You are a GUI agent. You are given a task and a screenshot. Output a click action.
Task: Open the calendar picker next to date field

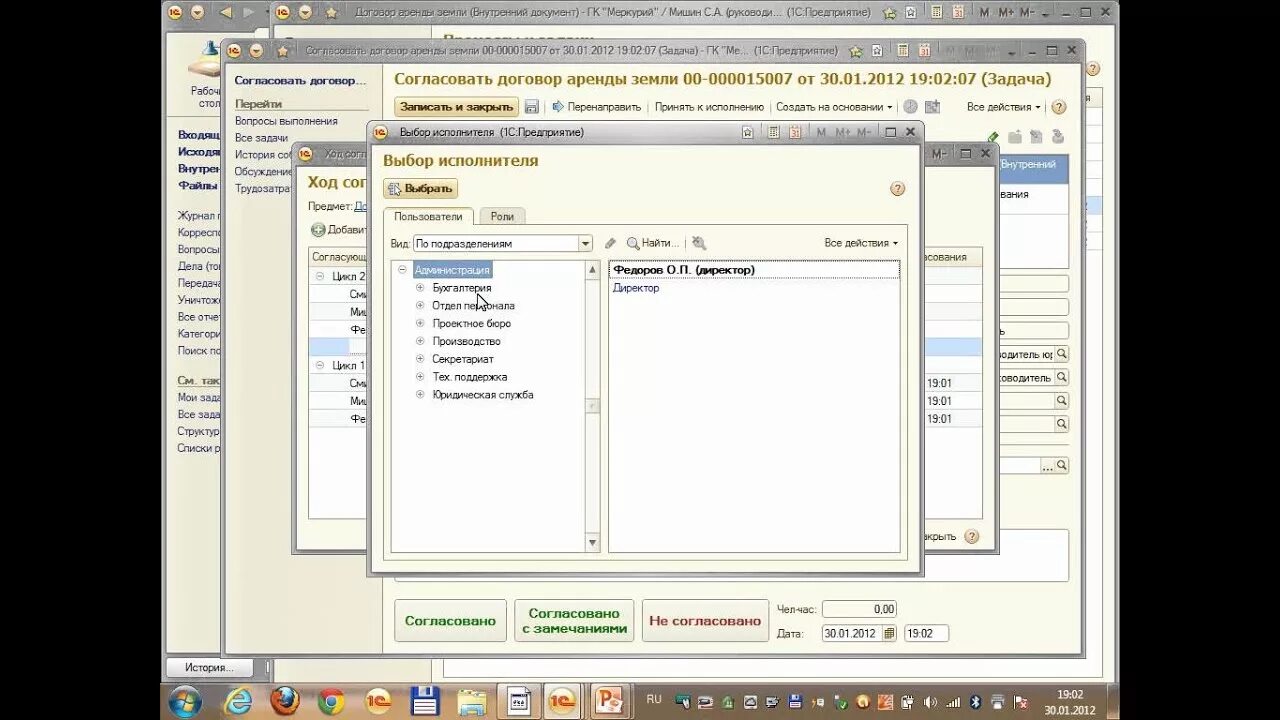pyautogui.click(x=890, y=633)
